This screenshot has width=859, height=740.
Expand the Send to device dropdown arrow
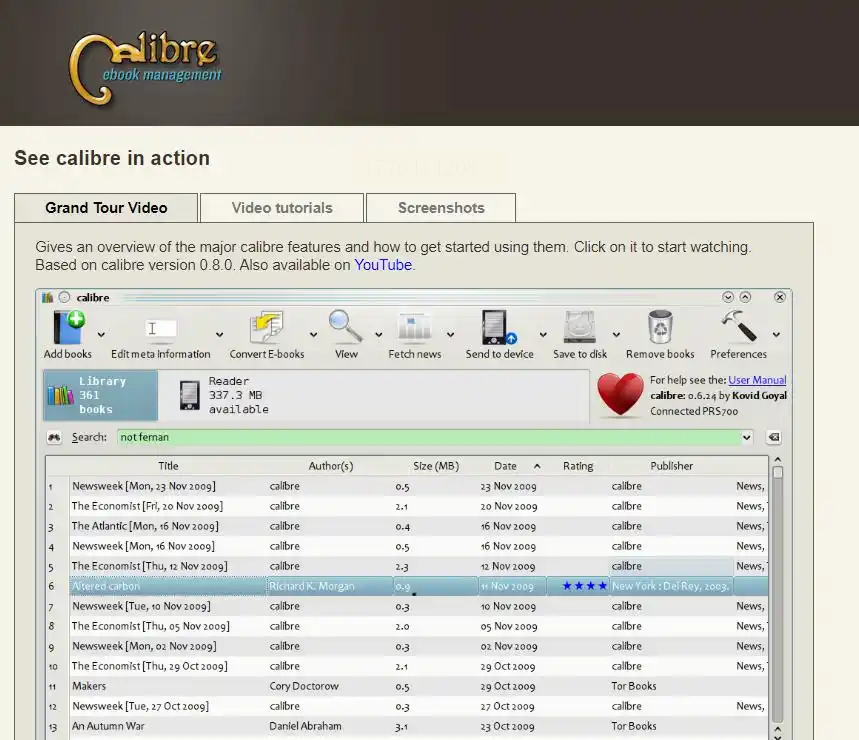tap(543, 334)
